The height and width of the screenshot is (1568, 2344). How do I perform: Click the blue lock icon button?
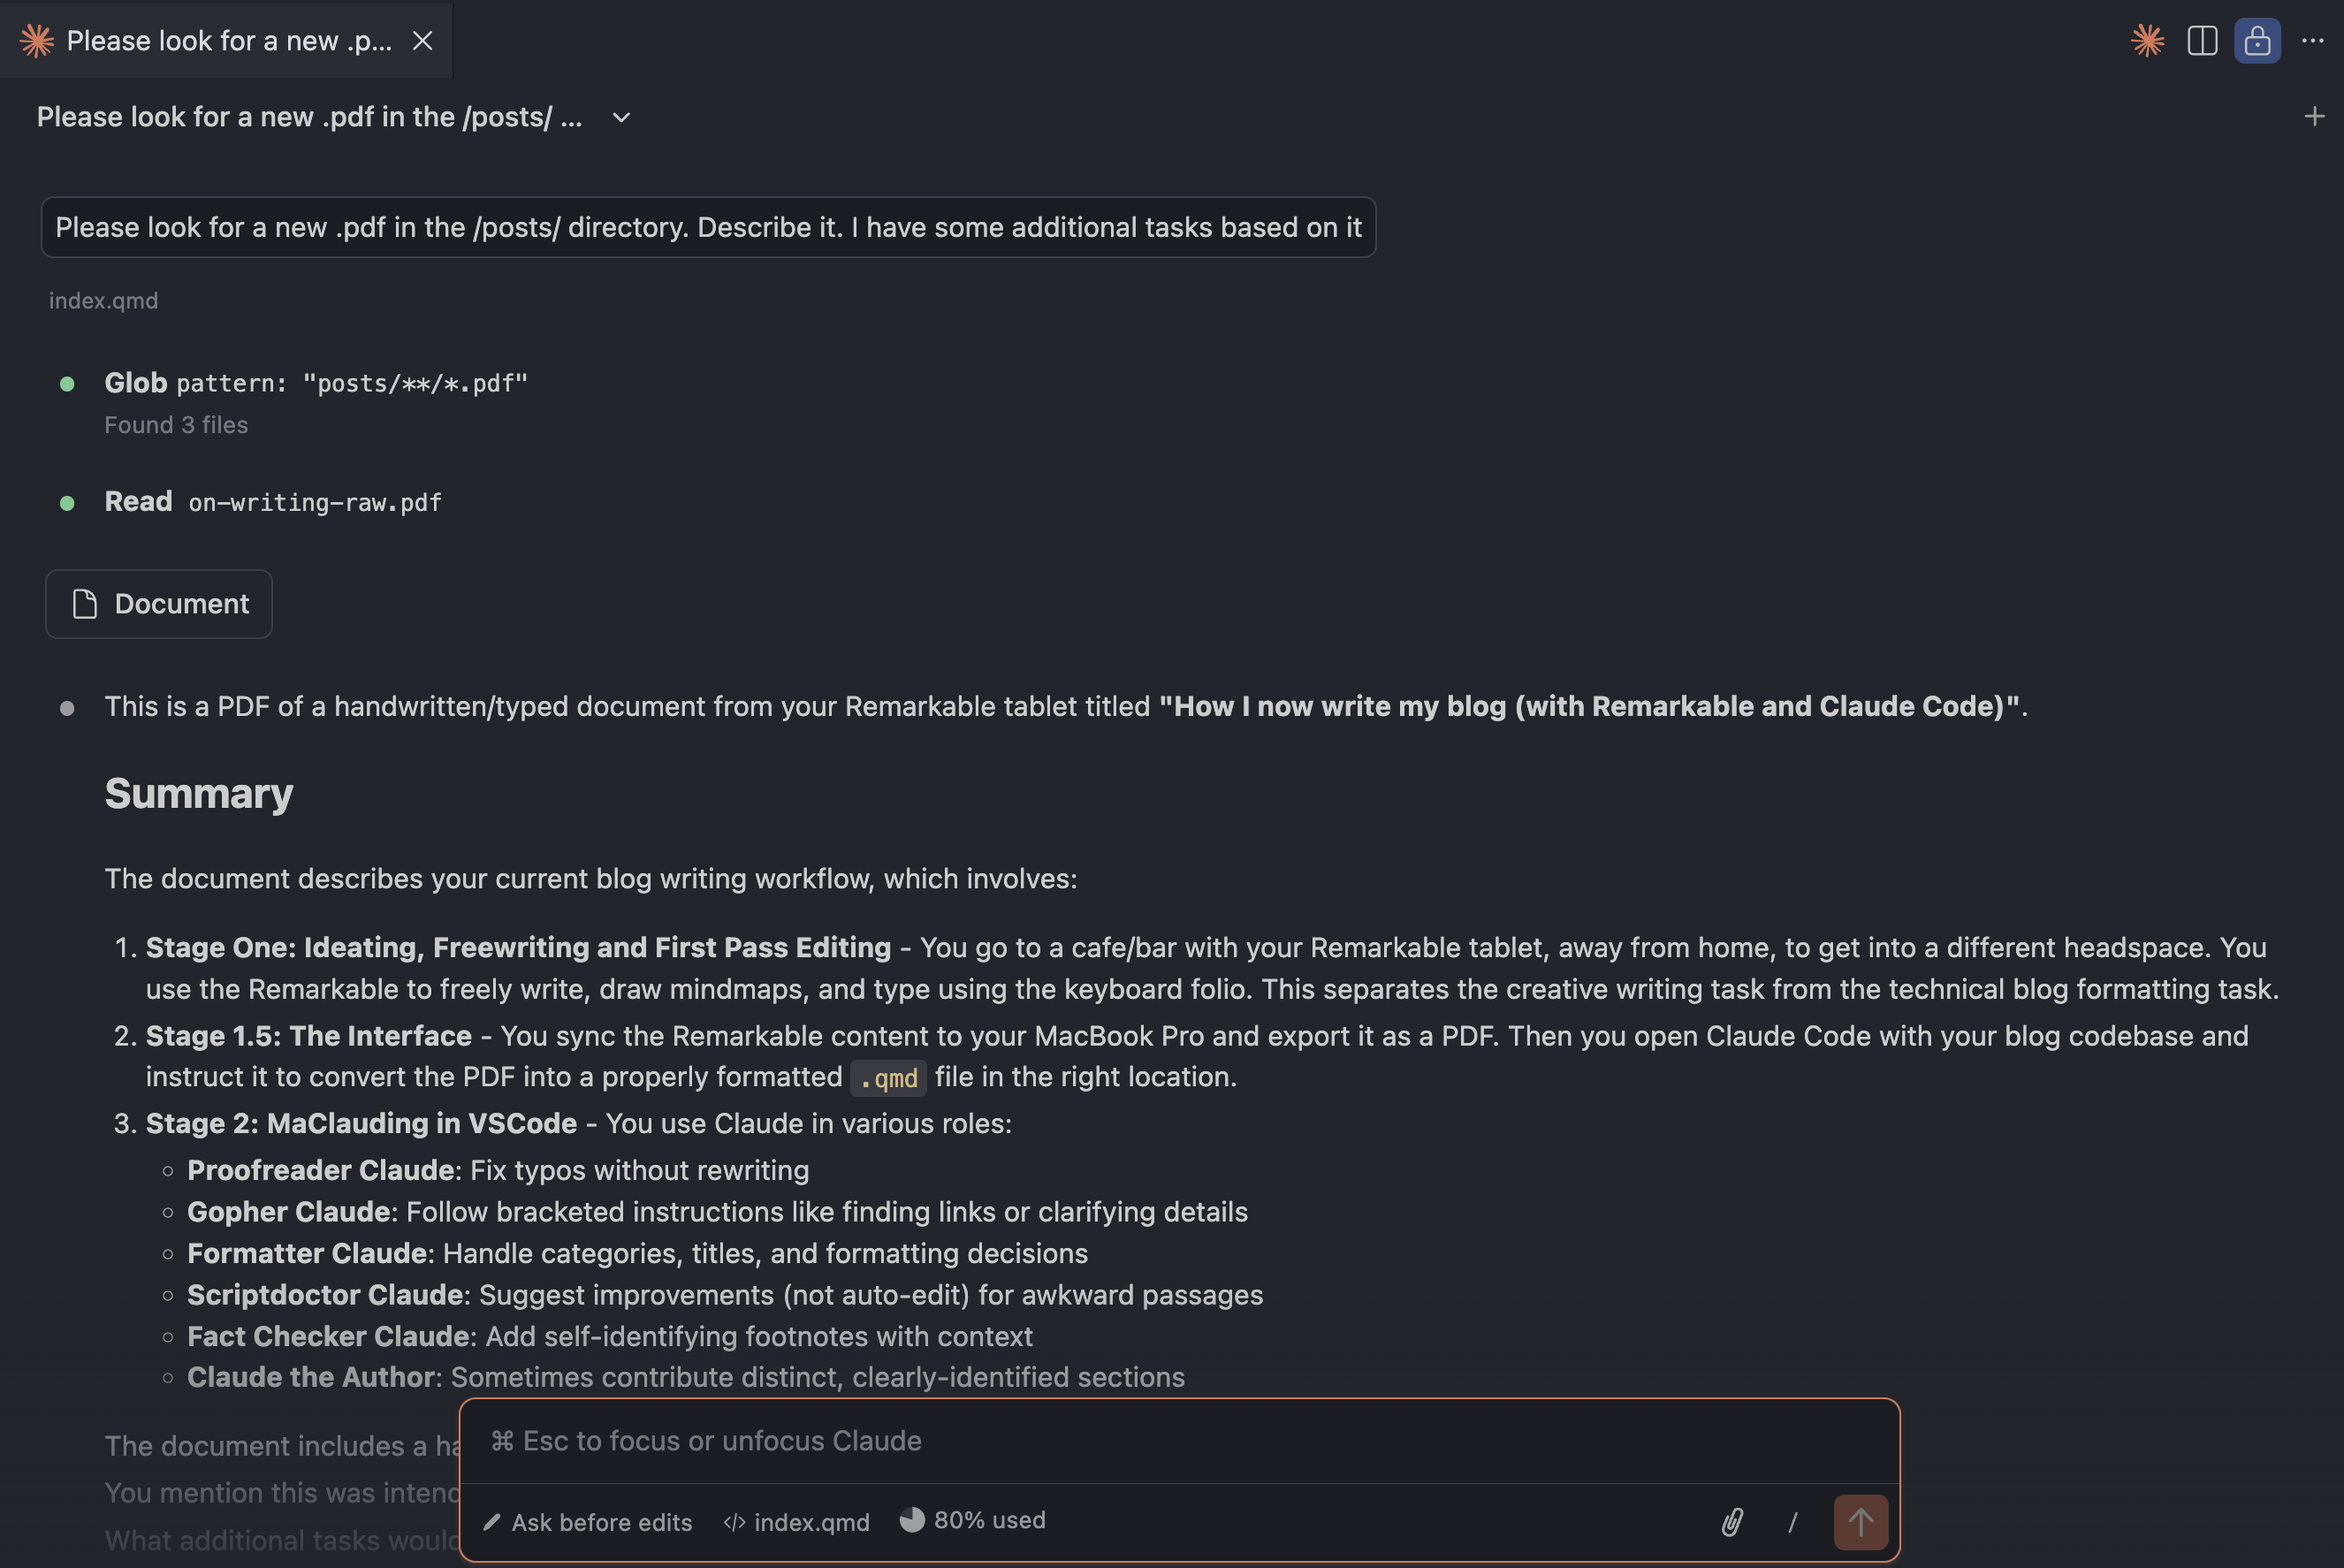(2257, 41)
